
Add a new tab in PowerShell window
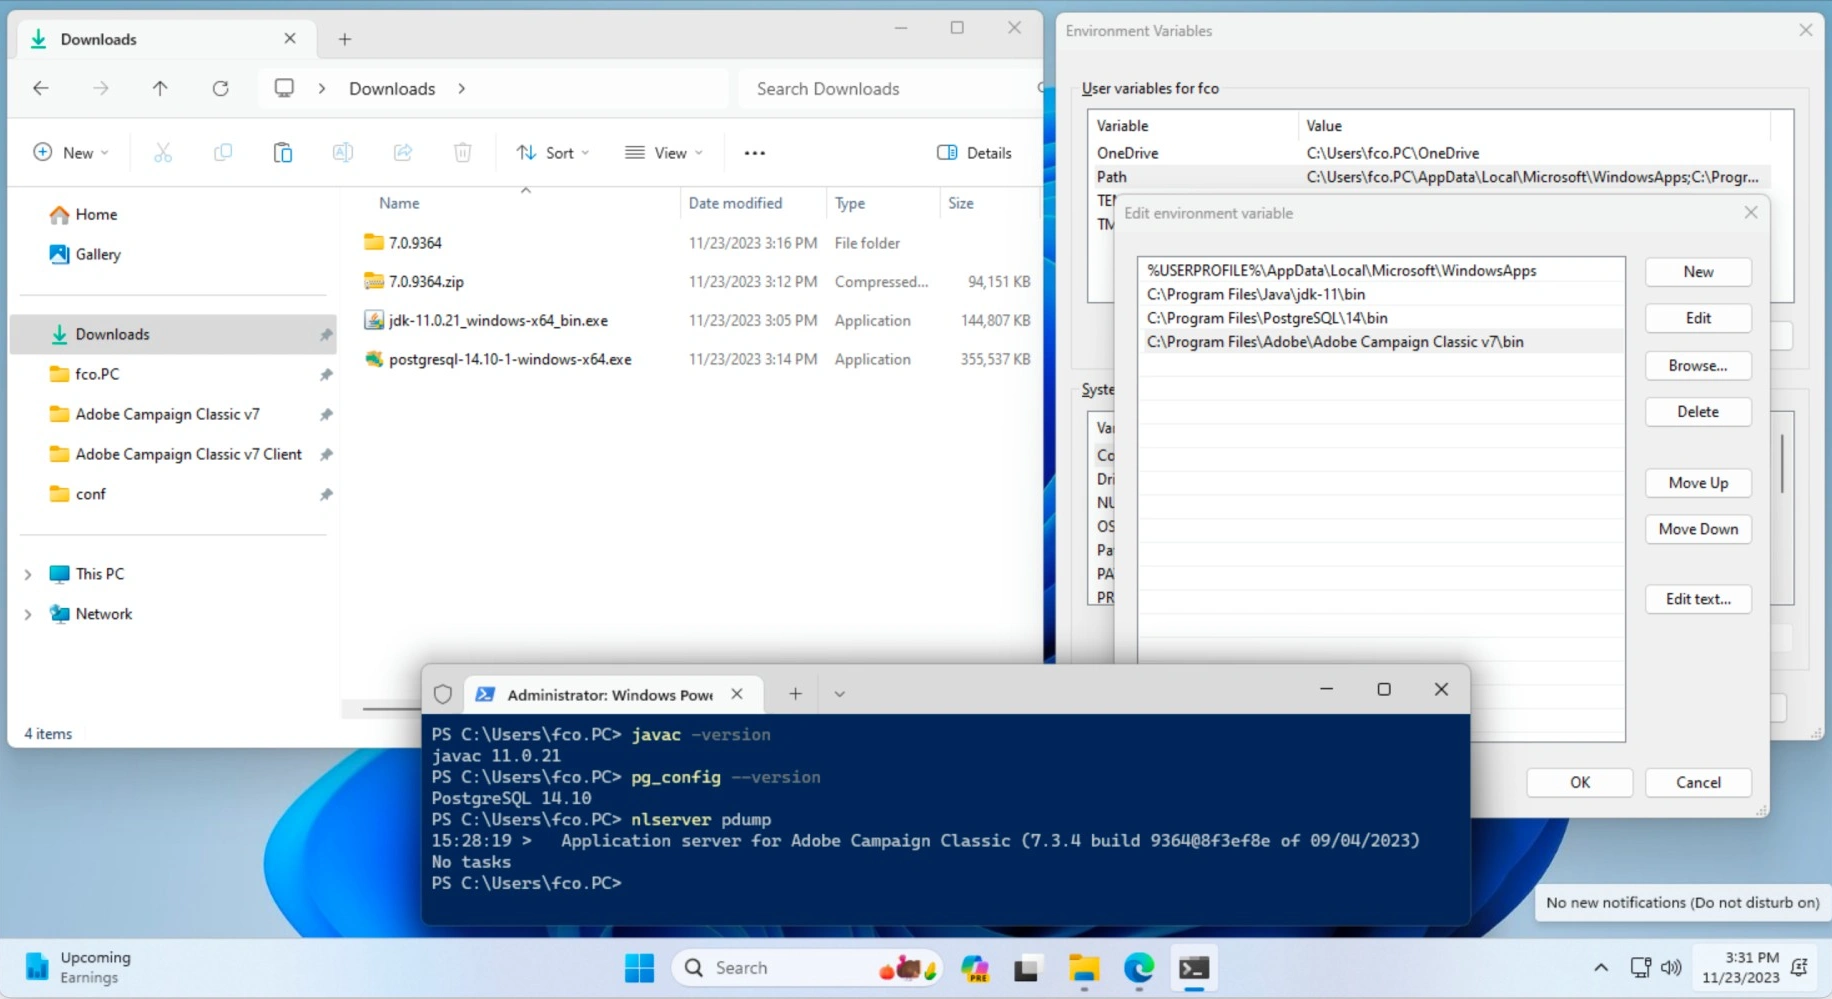coord(795,694)
